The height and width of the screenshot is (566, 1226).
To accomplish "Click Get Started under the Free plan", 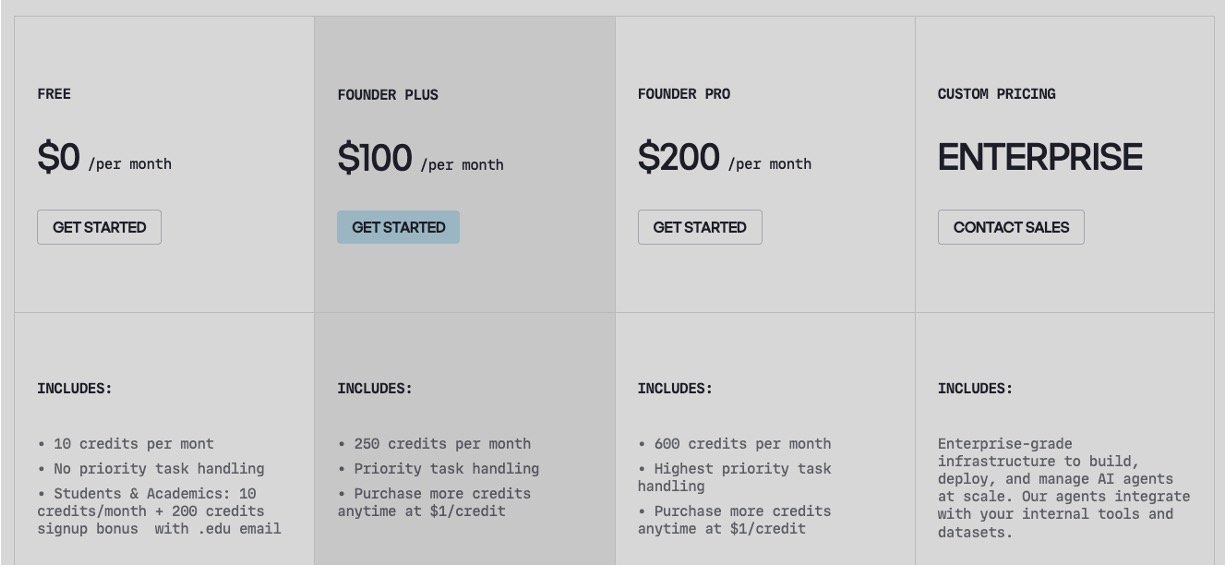I will pos(99,227).
